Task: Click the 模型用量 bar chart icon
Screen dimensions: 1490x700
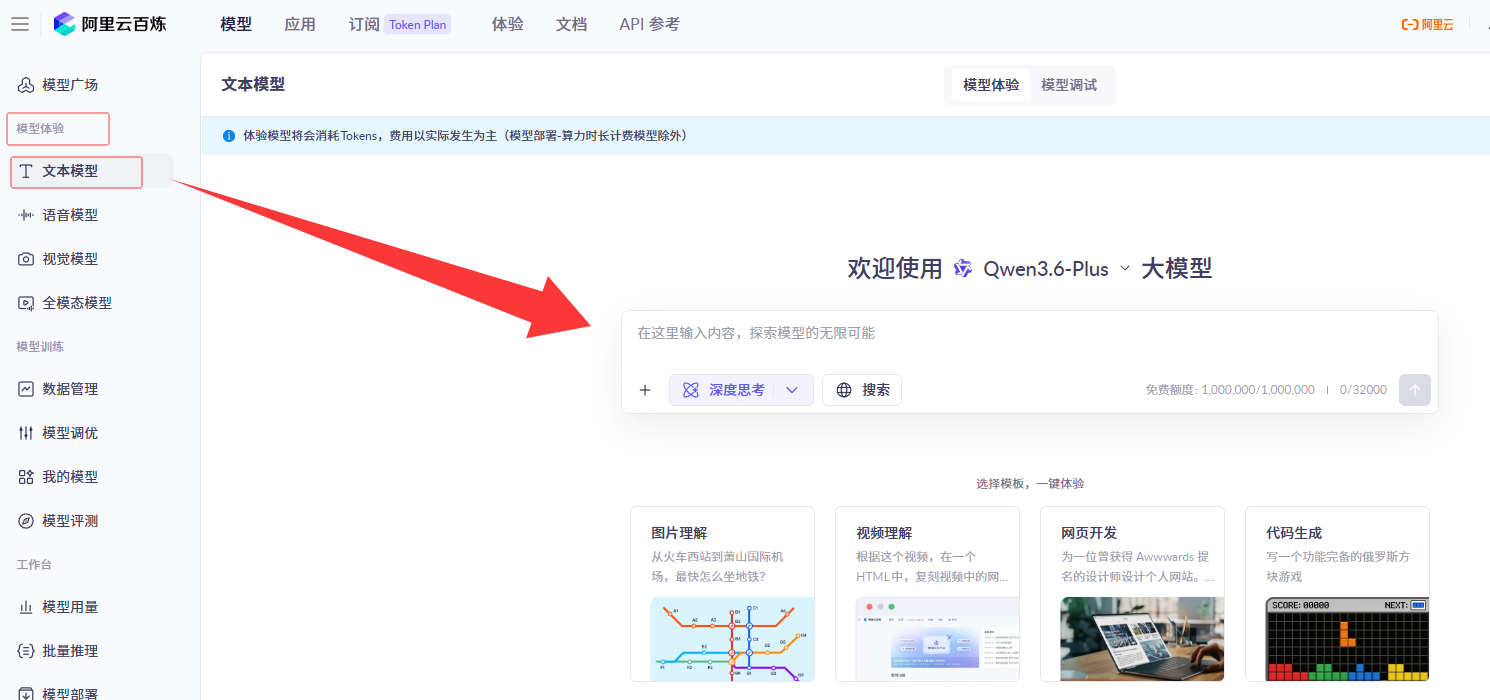Action: (x=26, y=607)
